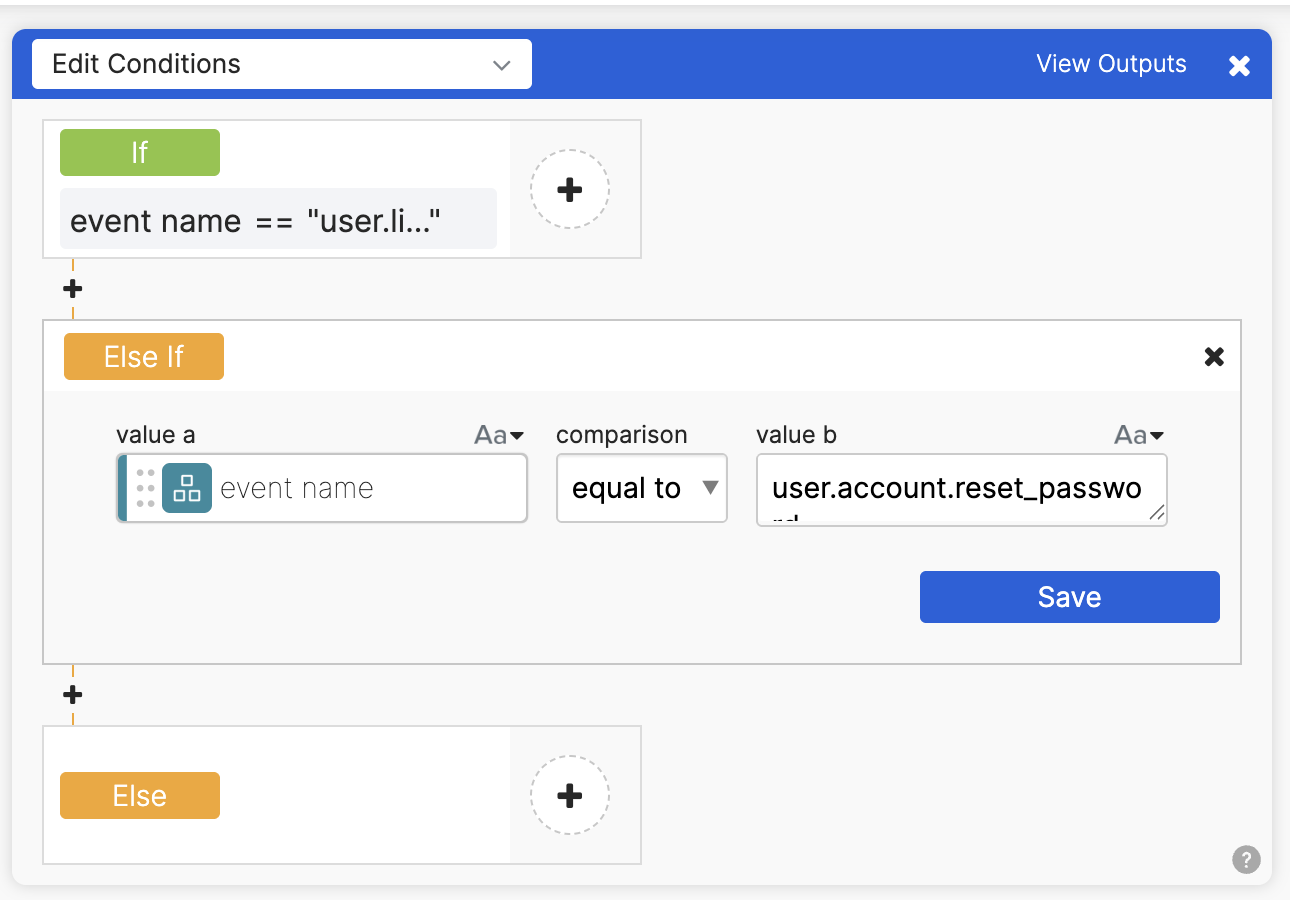Screen dimensions: 1290x900
Task: Remove the Else If condition block
Action: [1214, 357]
